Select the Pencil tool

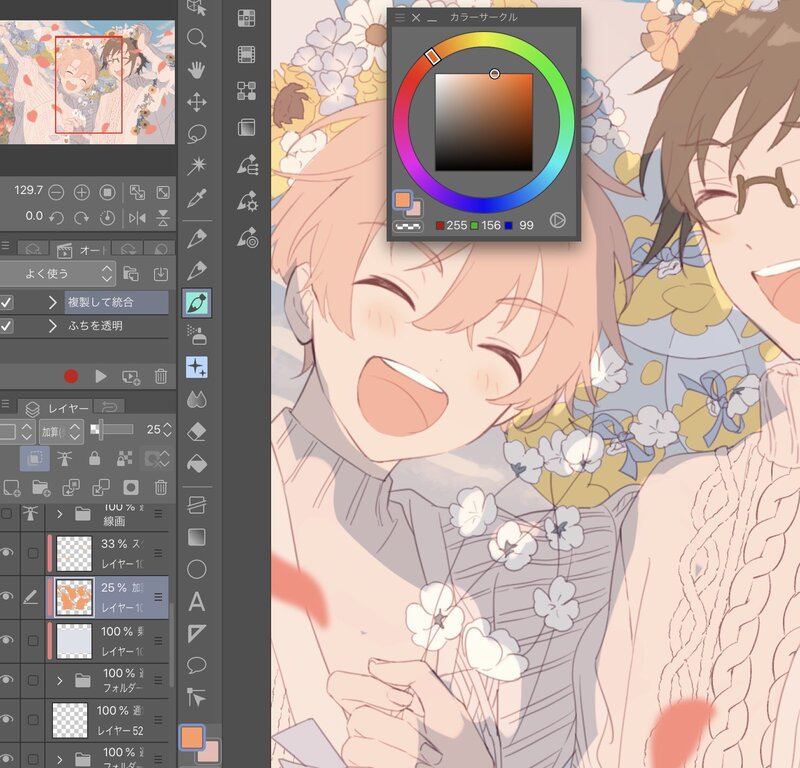196,270
